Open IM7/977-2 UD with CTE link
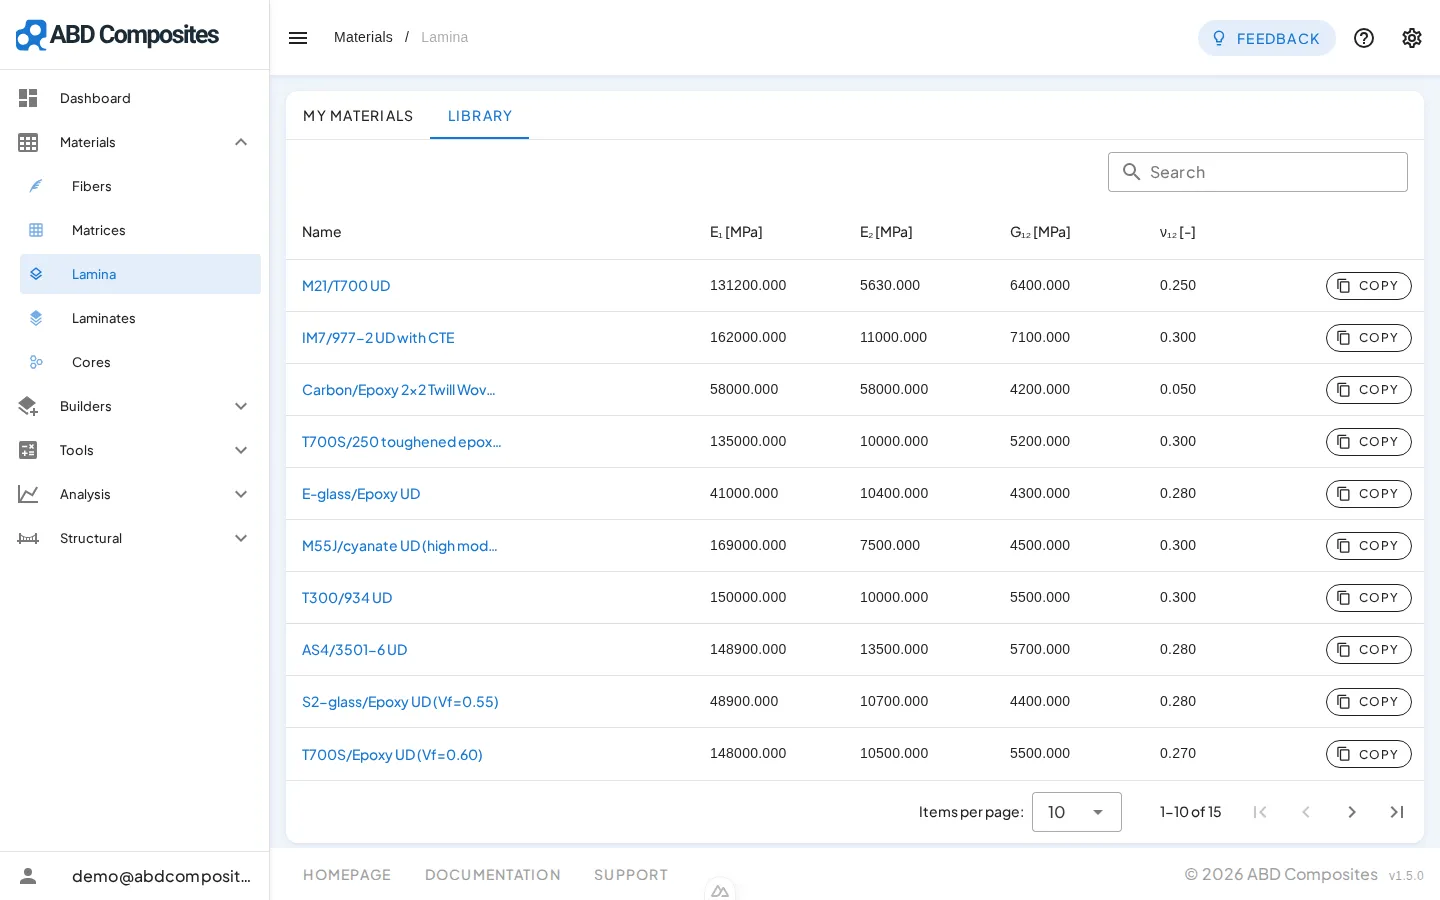Viewport: 1440px width, 900px height. [x=378, y=338]
